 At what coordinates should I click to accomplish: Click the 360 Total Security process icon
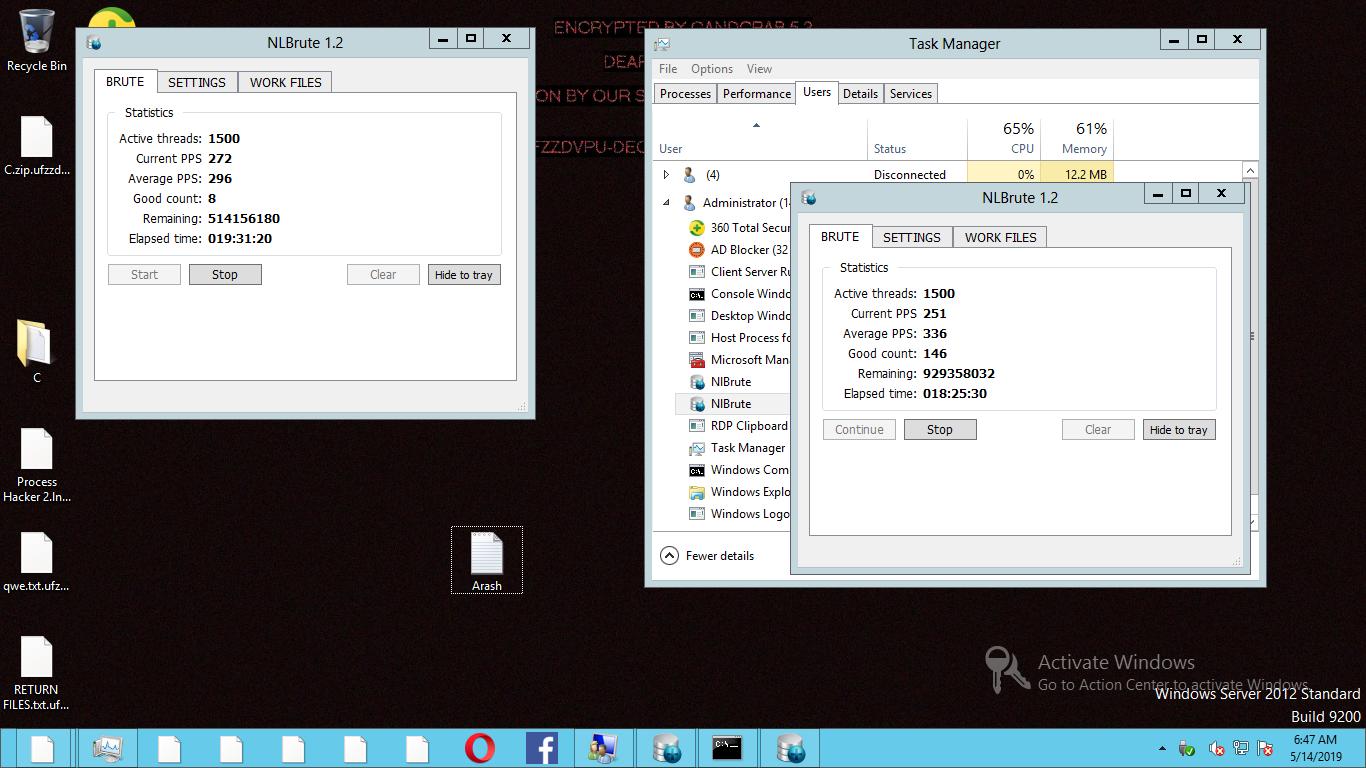[x=697, y=228]
